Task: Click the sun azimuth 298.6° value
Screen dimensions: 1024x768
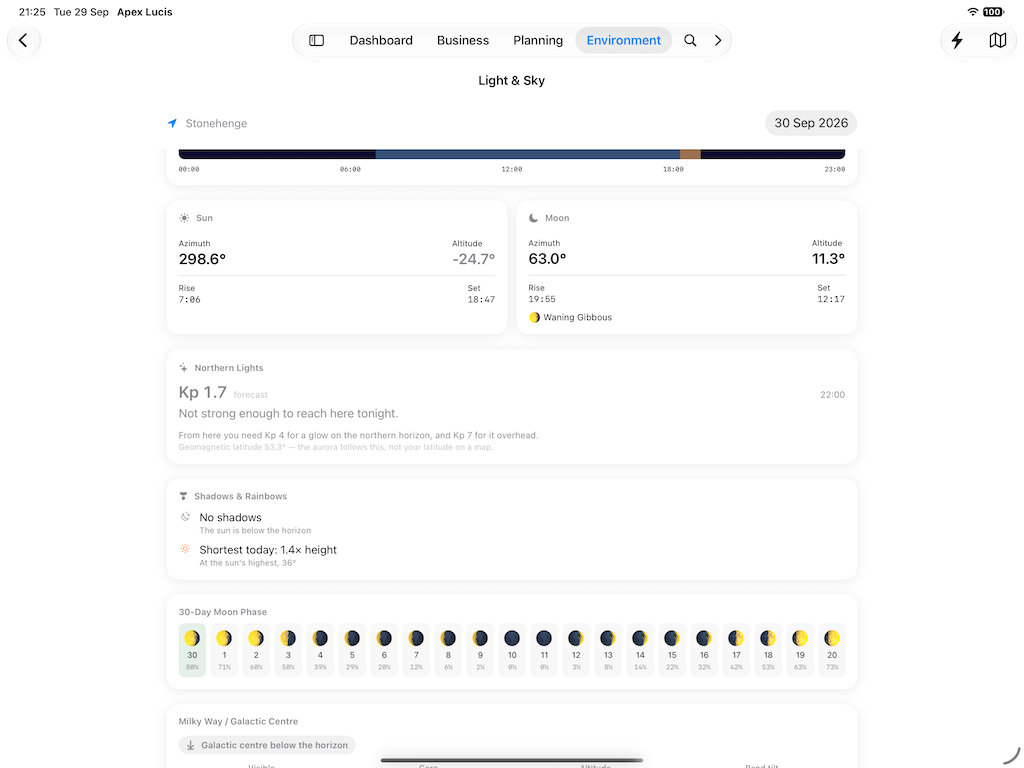Action: click(202, 259)
